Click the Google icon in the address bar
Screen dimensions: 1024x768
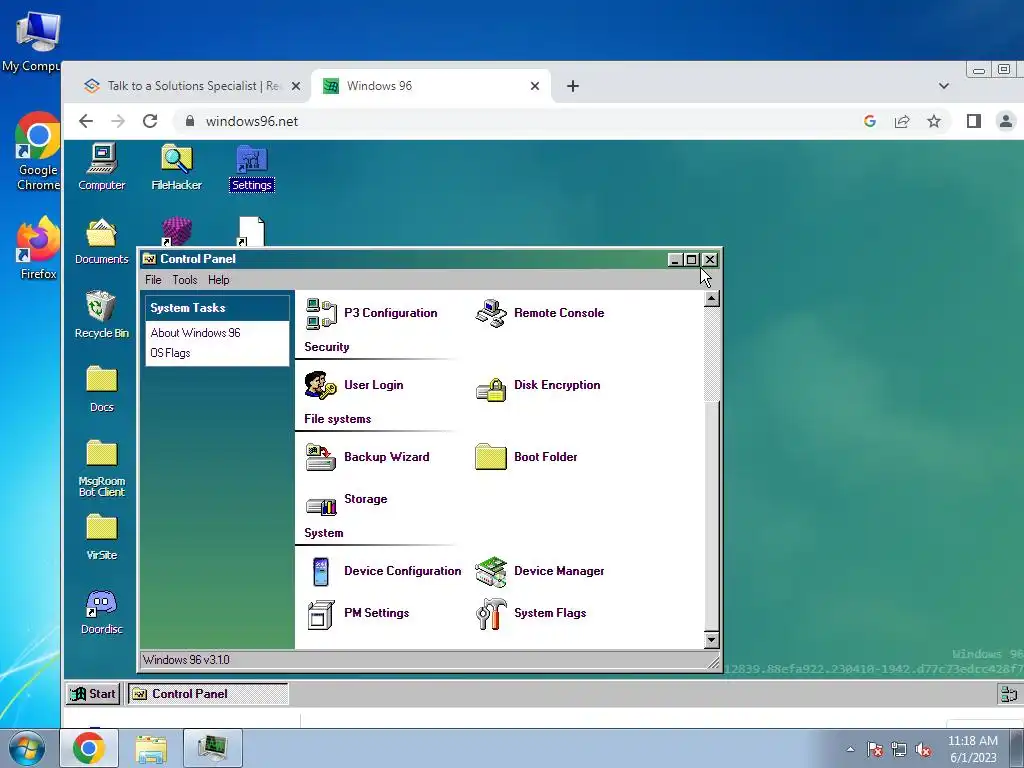[870, 121]
